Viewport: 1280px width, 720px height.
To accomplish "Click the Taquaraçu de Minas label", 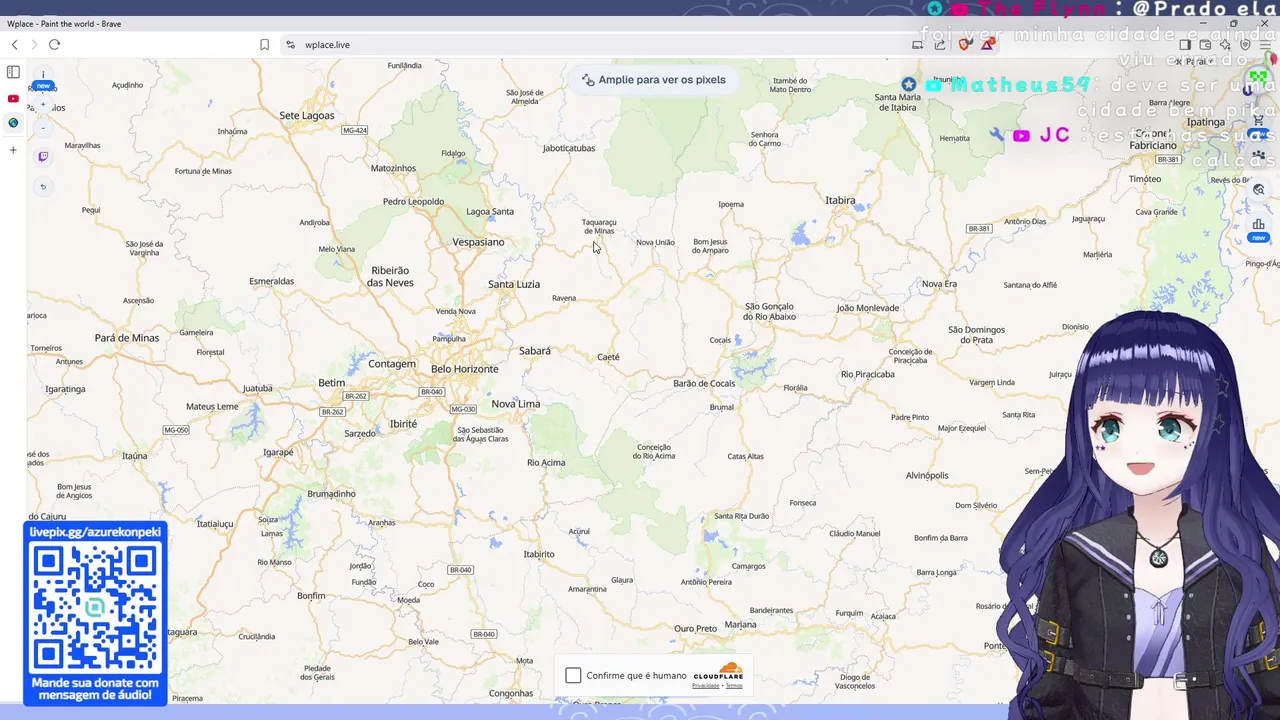I will 599,227.
